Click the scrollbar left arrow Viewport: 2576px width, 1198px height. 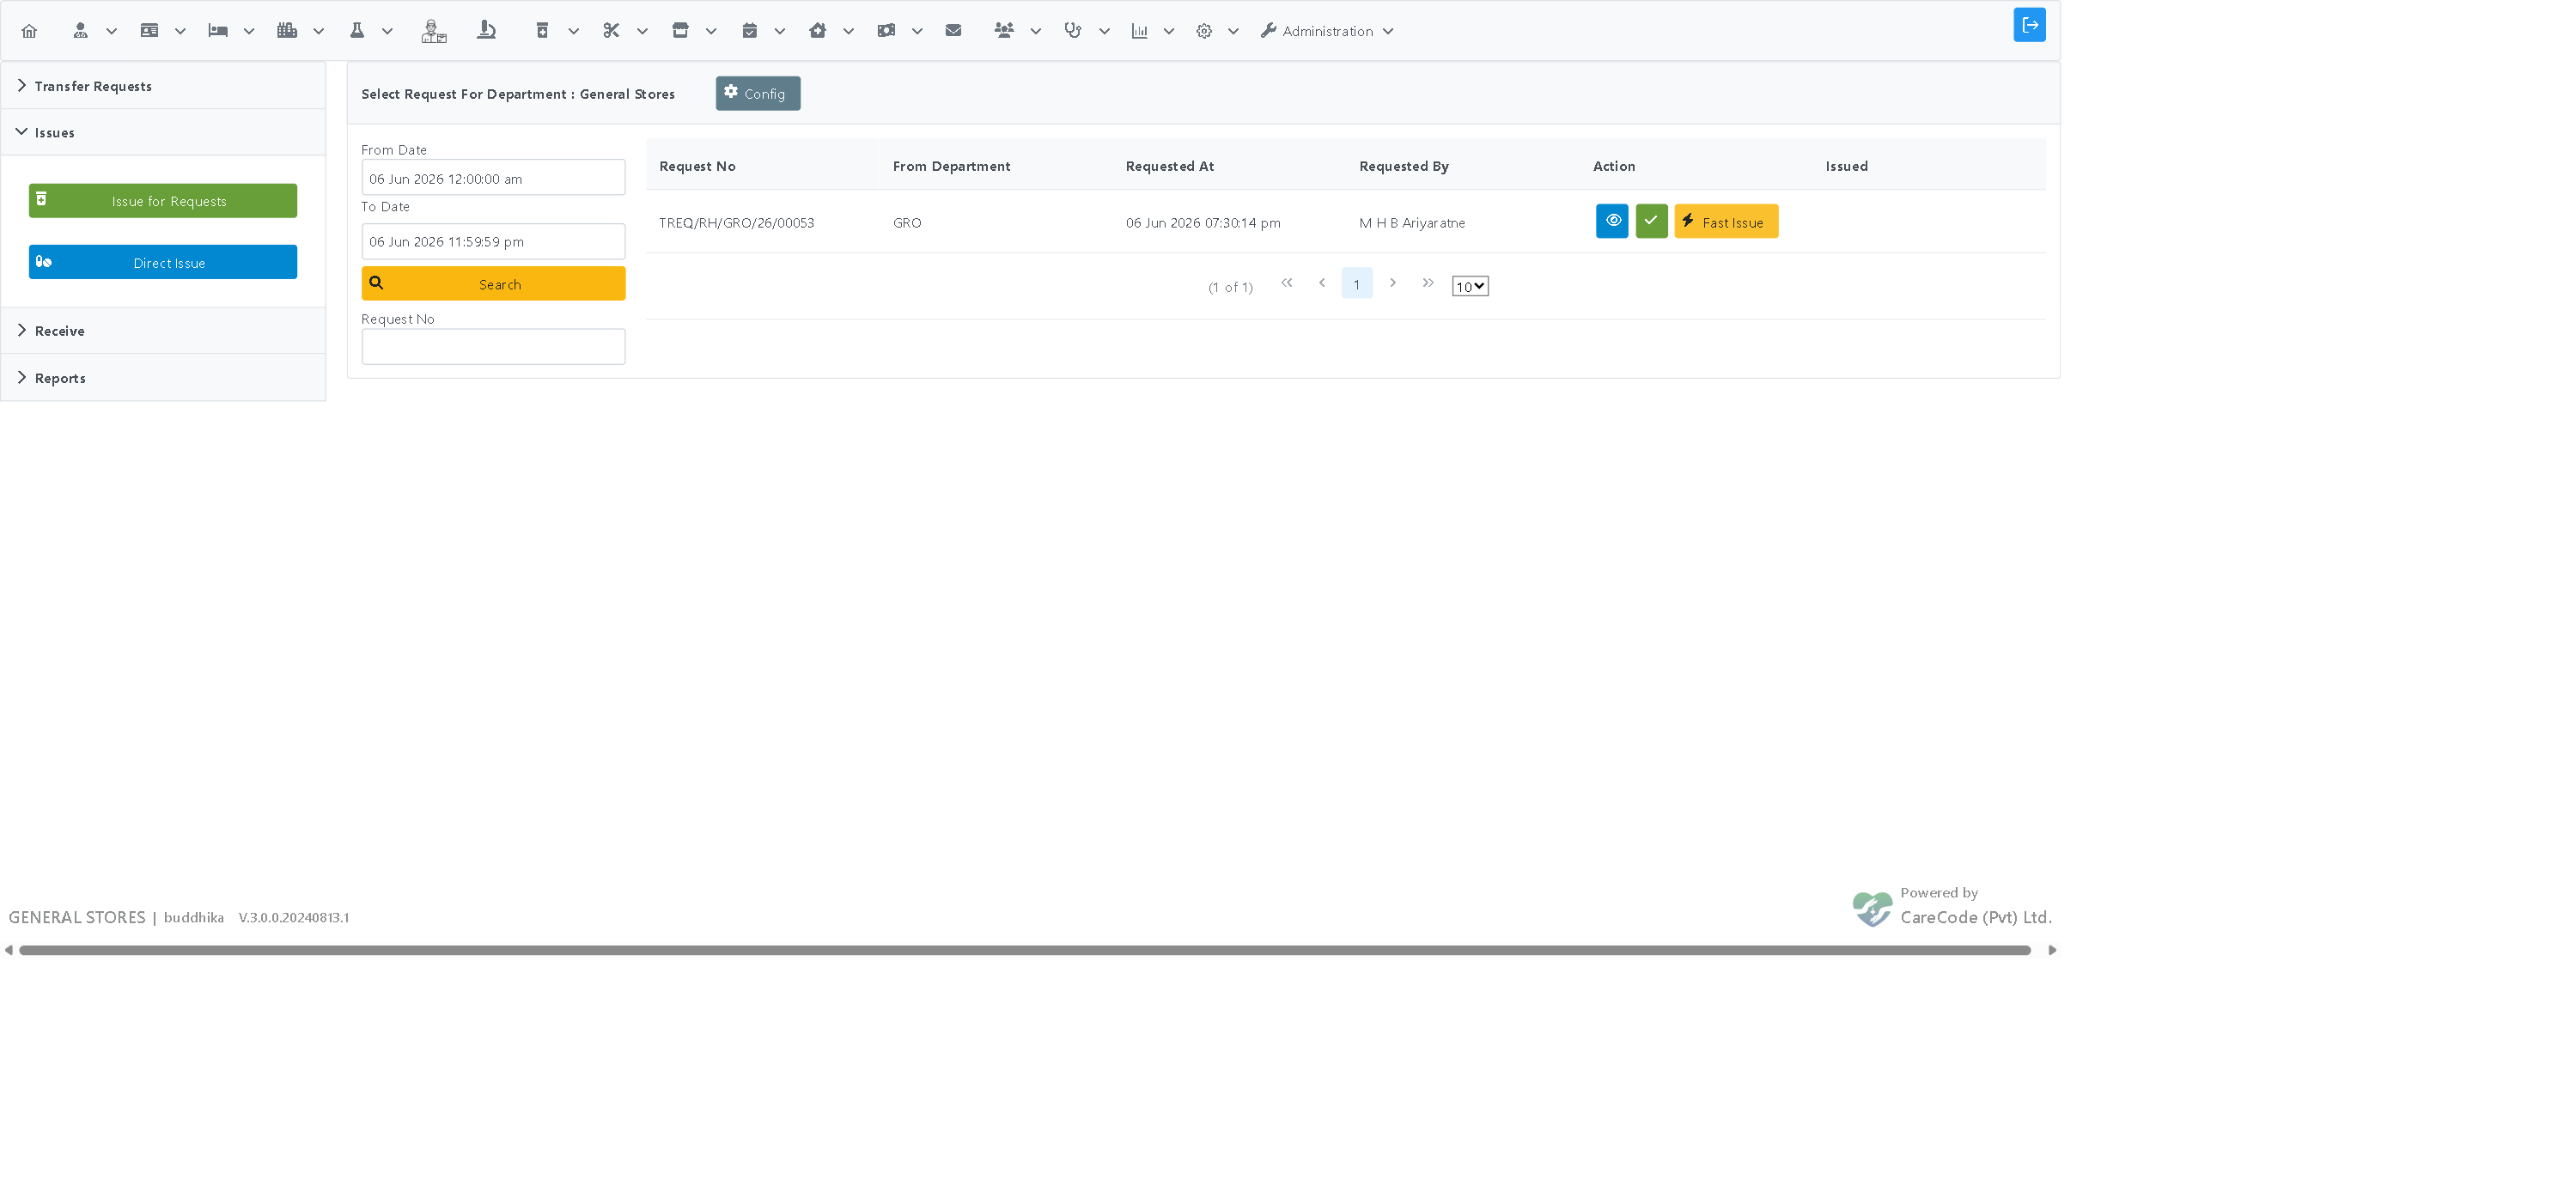tap(9, 950)
